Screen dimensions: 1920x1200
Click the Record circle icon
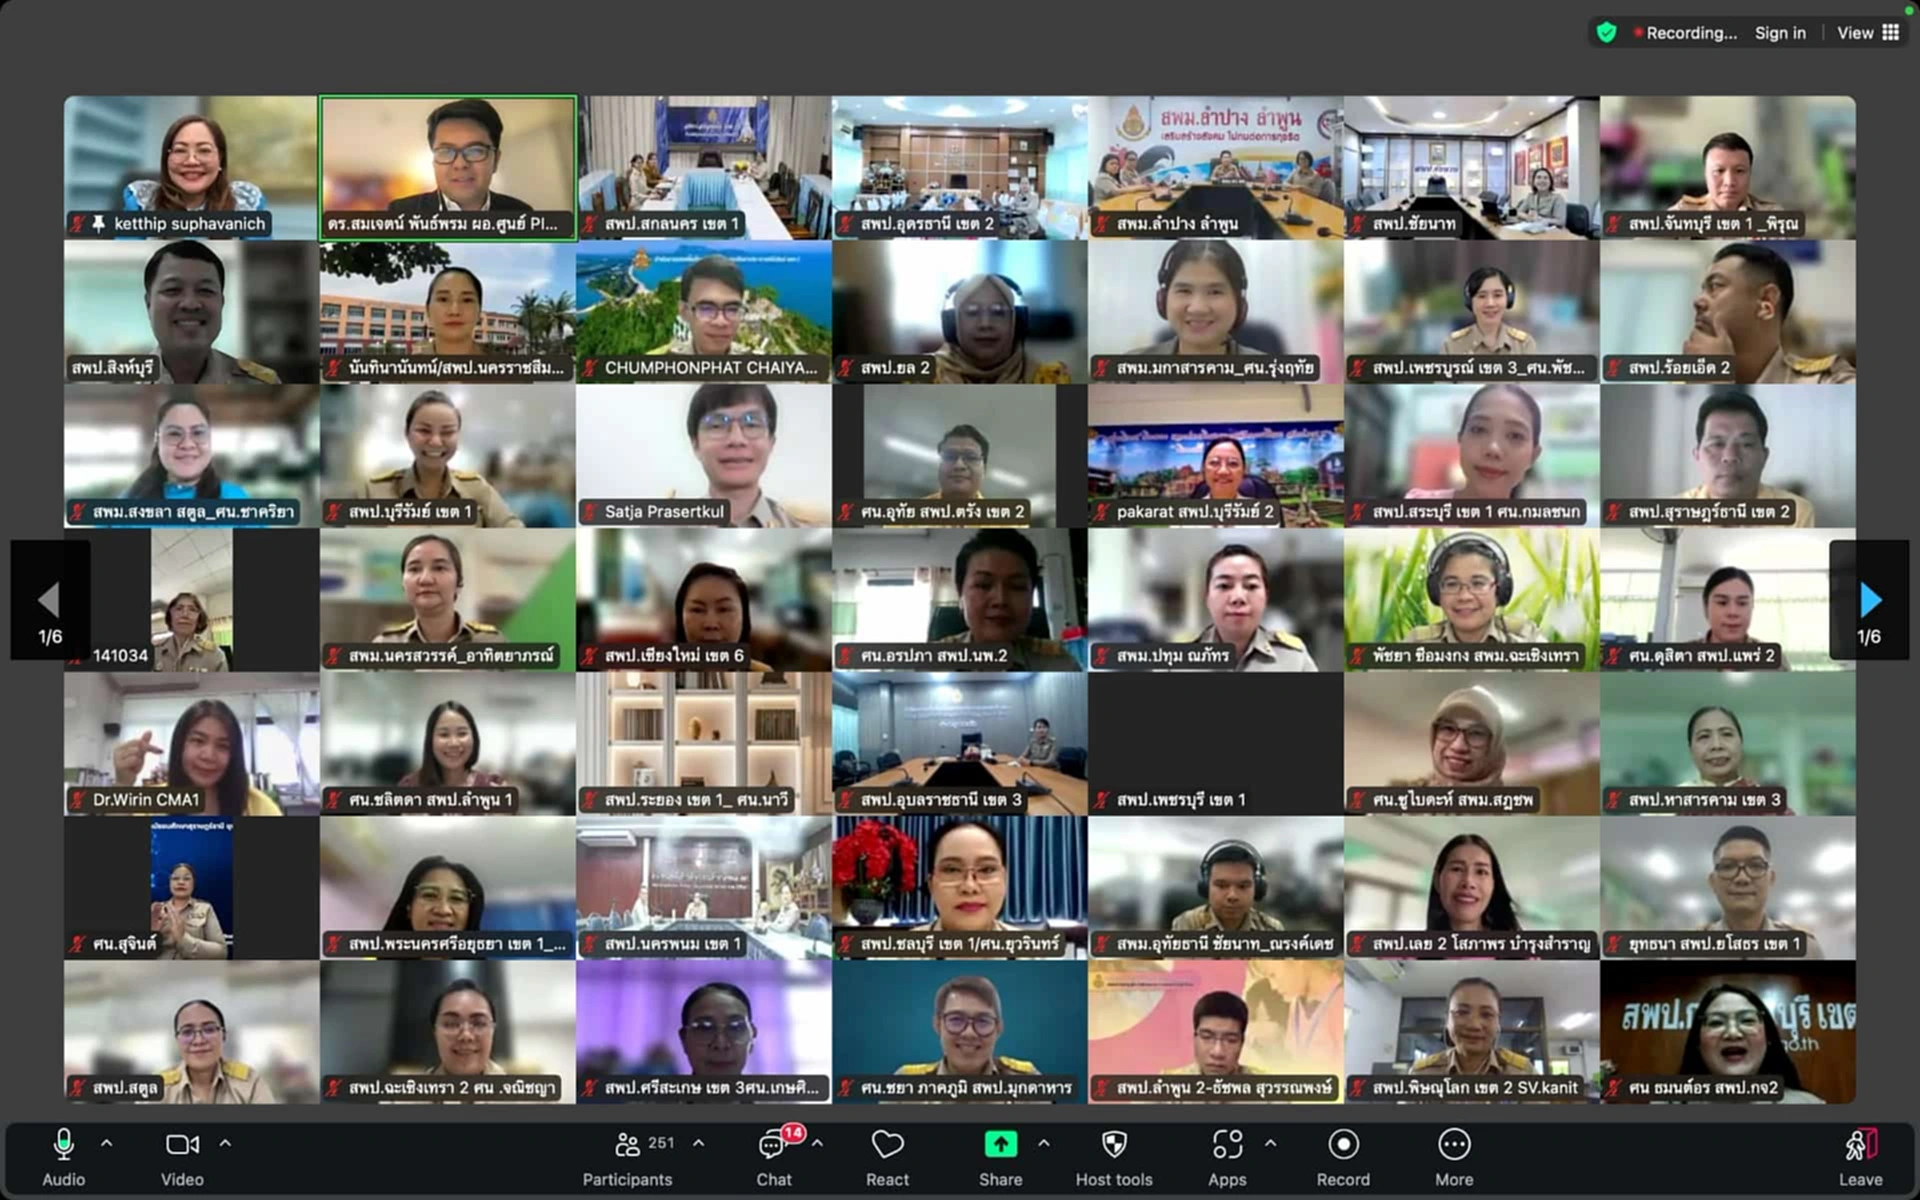pyautogui.click(x=1343, y=1145)
